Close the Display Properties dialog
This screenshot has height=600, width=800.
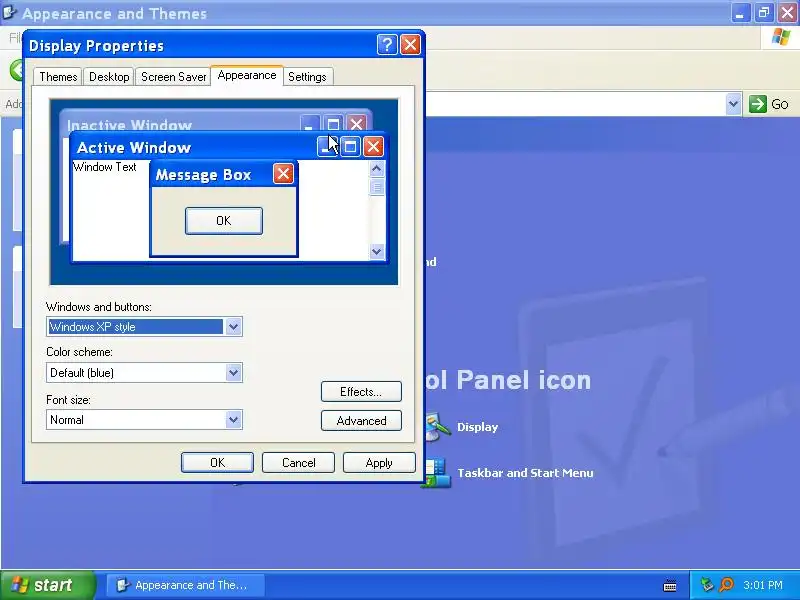(410, 45)
